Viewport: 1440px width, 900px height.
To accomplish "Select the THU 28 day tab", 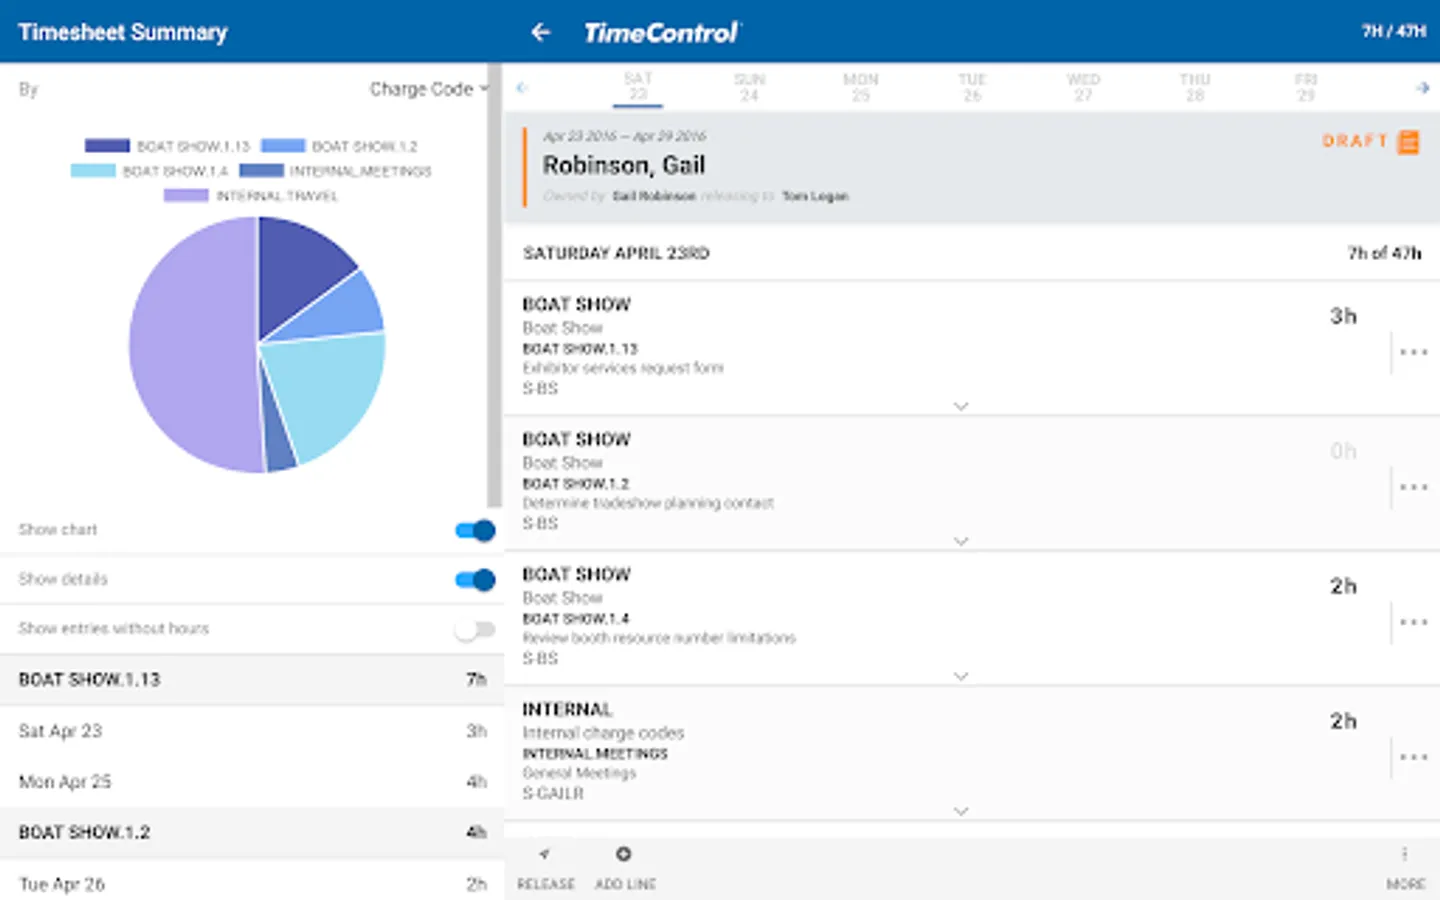I will click(x=1195, y=87).
